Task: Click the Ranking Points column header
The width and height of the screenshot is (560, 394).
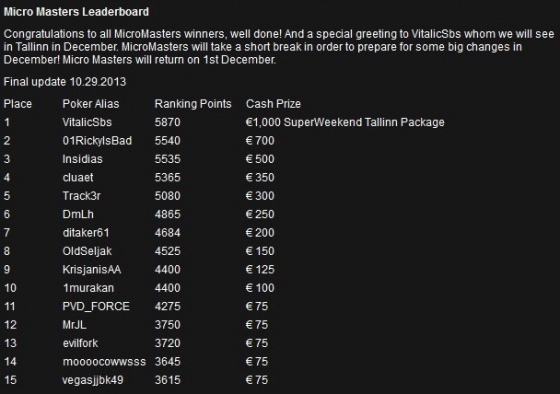Action: tap(193, 104)
